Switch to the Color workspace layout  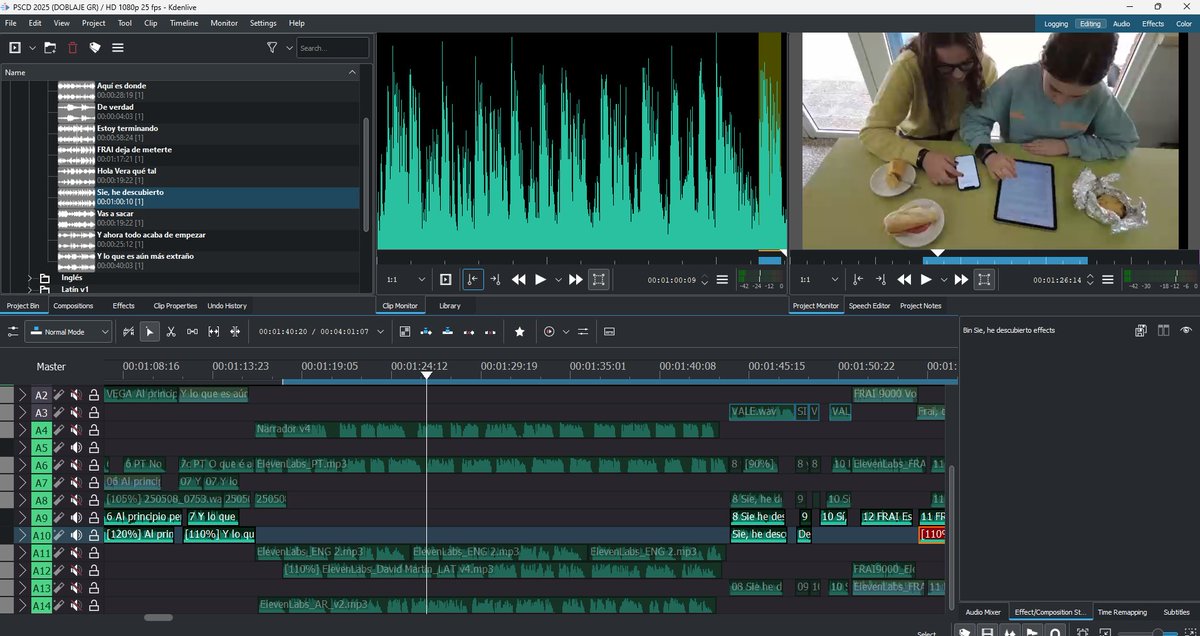click(x=1184, y=23)
